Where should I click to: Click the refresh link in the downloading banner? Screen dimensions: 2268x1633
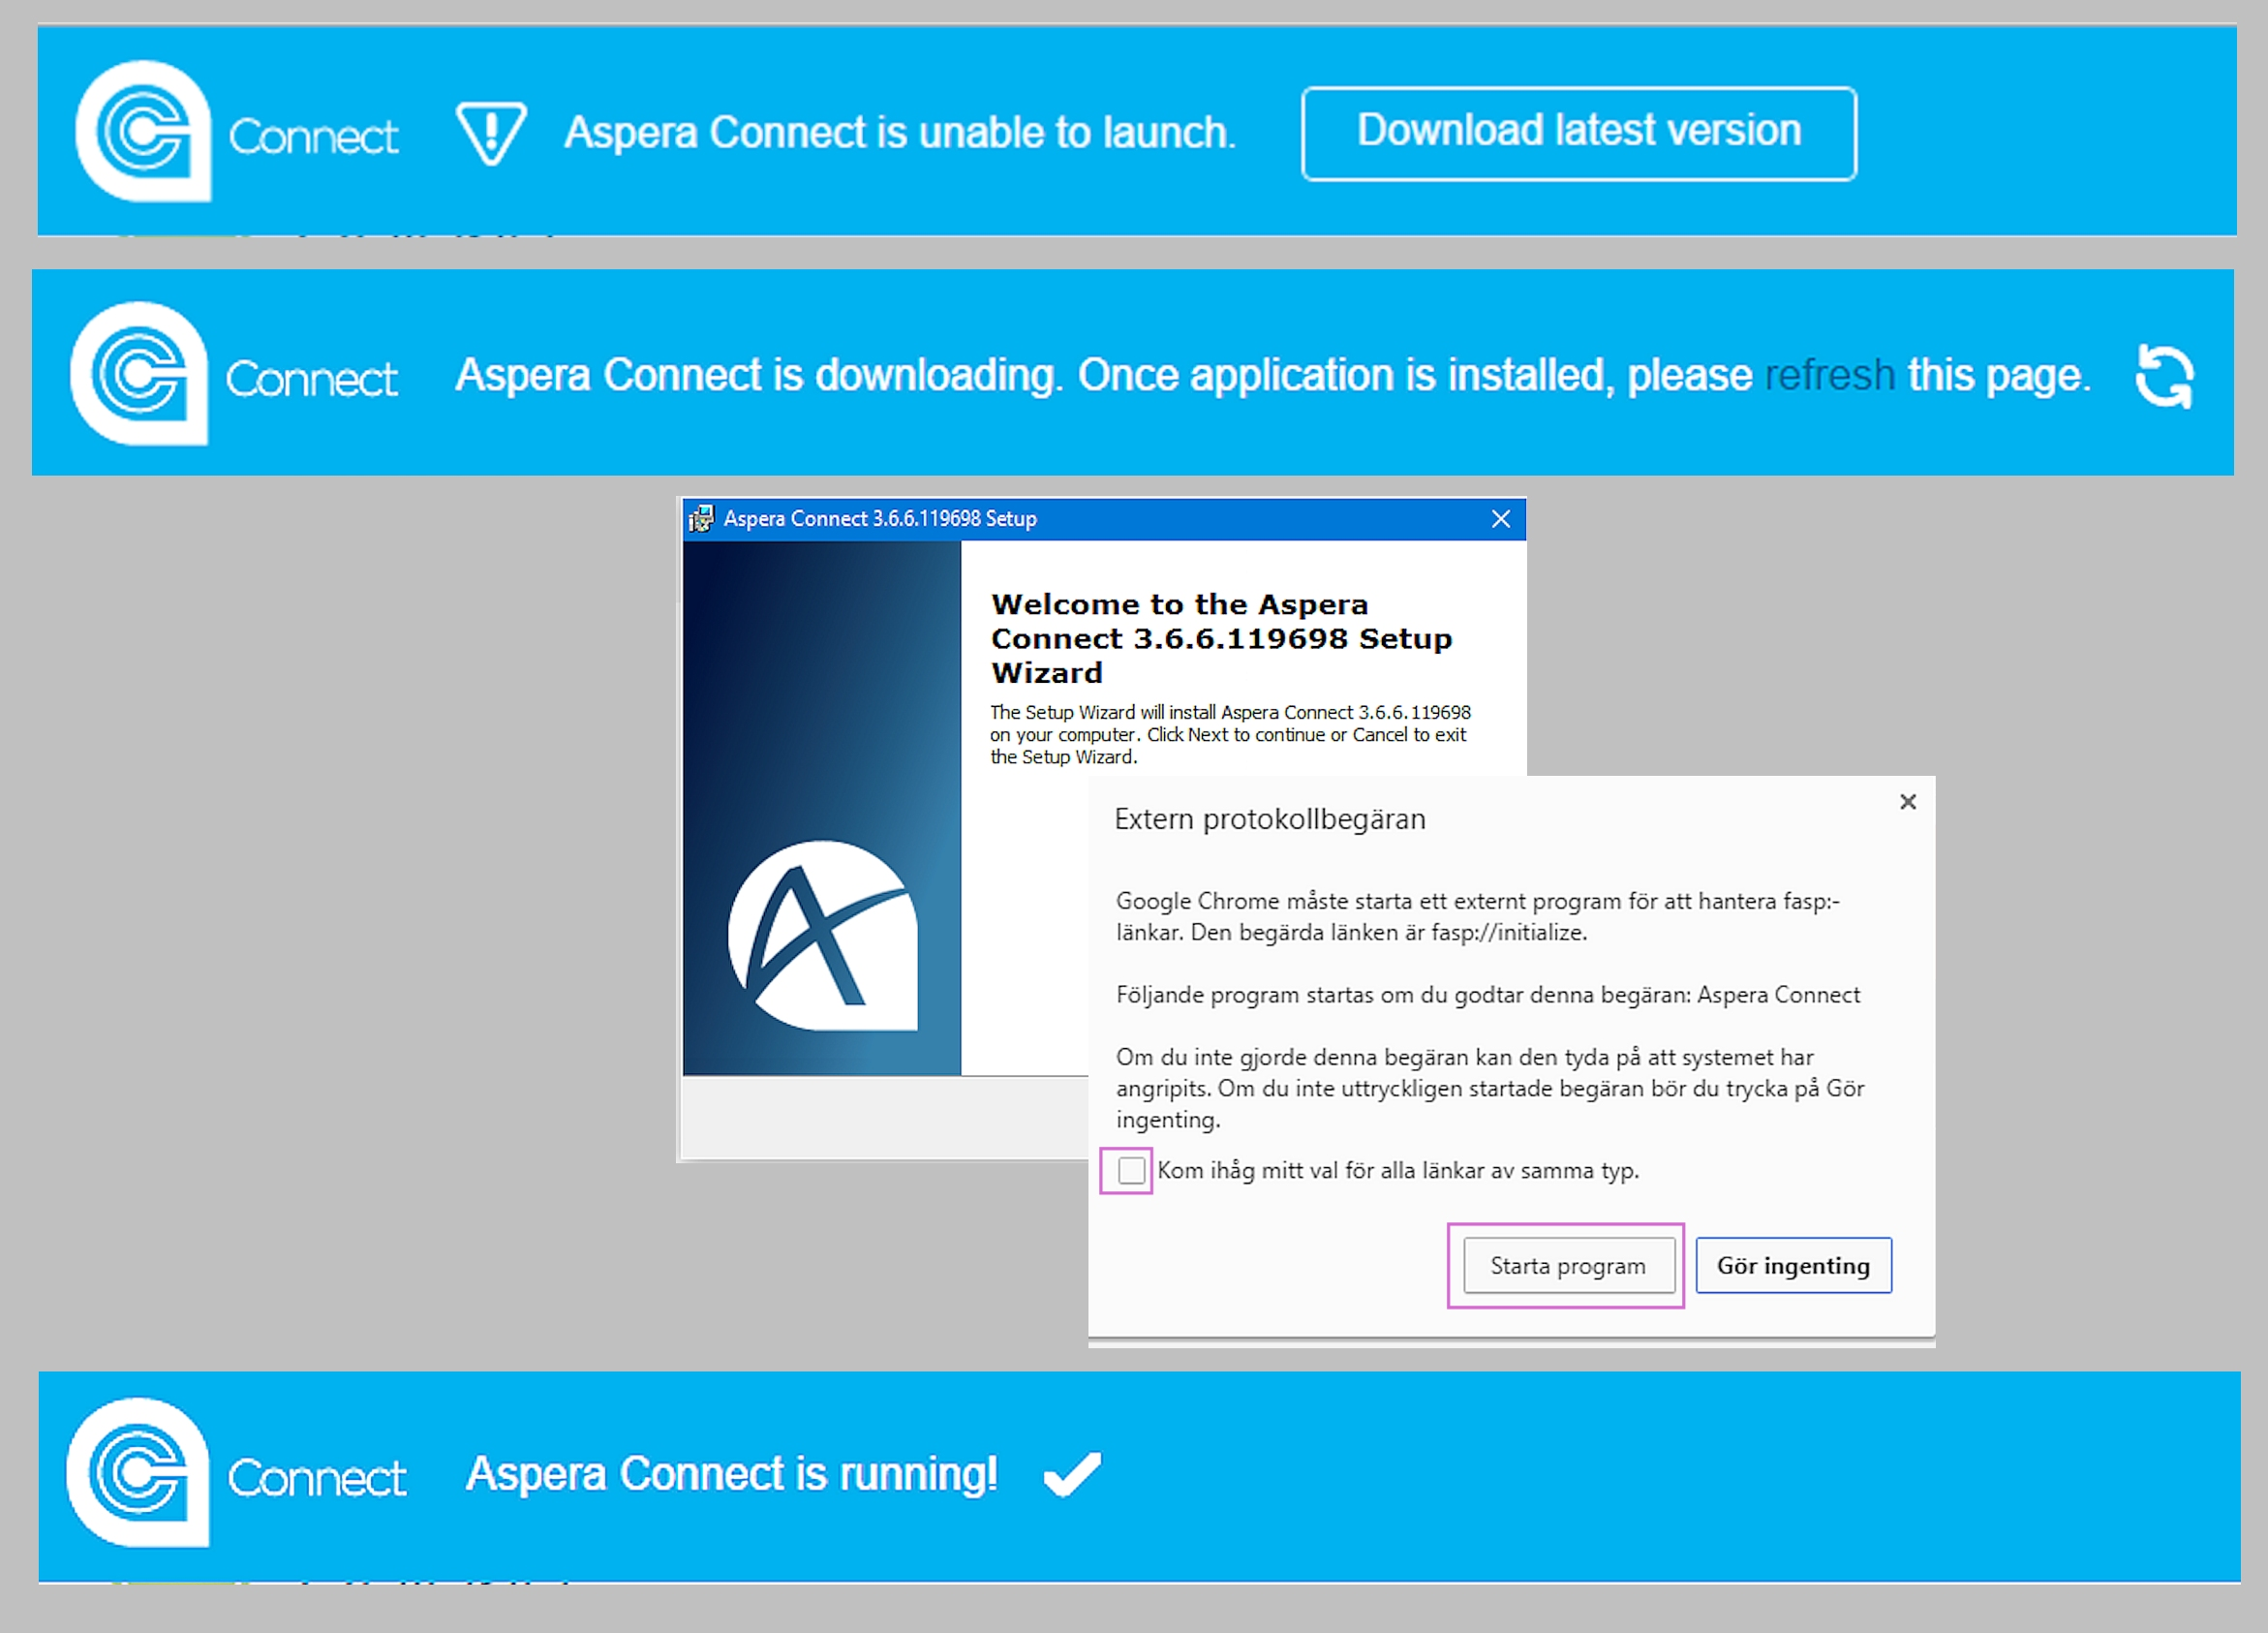point(1829,376)
